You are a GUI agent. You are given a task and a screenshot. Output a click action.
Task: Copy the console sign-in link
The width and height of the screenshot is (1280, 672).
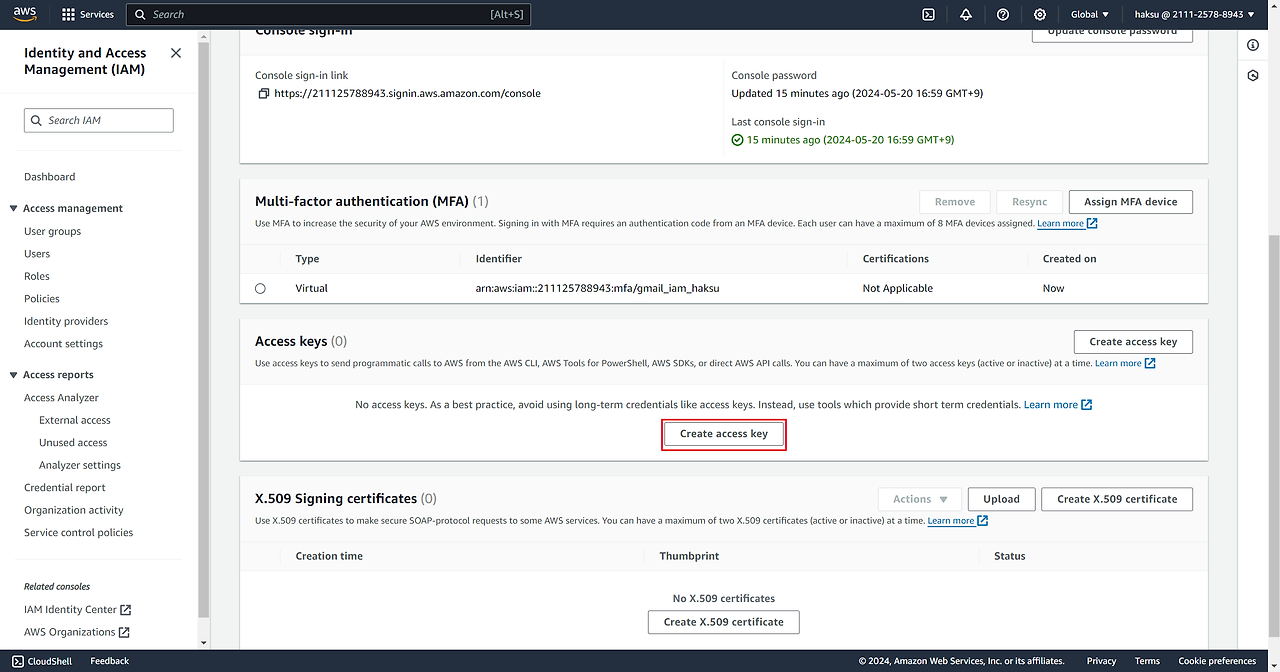pos(264,94)
